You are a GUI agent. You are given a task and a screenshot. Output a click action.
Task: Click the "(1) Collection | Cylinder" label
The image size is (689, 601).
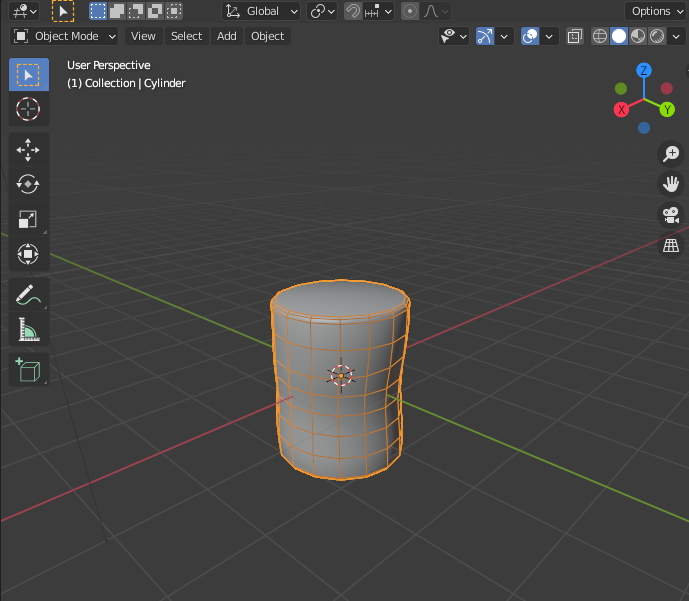coord(126,83)
